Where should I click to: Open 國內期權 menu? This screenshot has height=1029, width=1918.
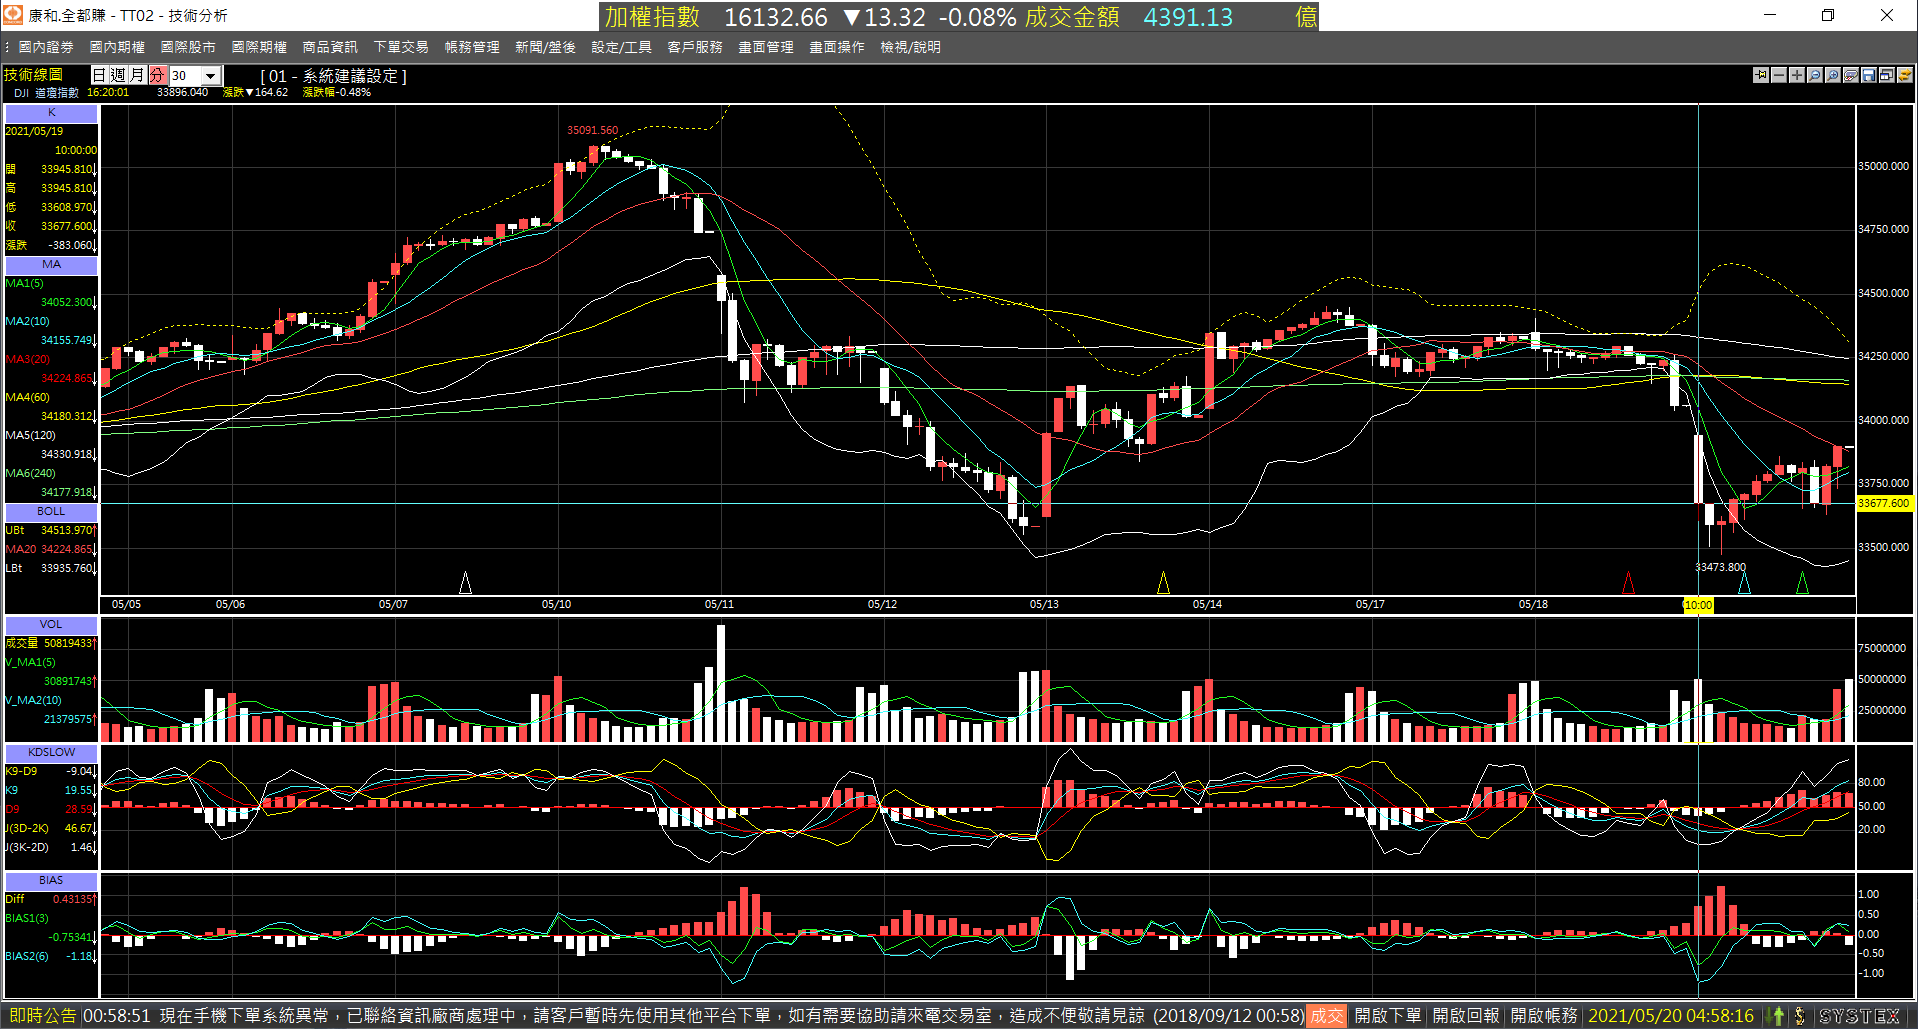tap(117, 47)
